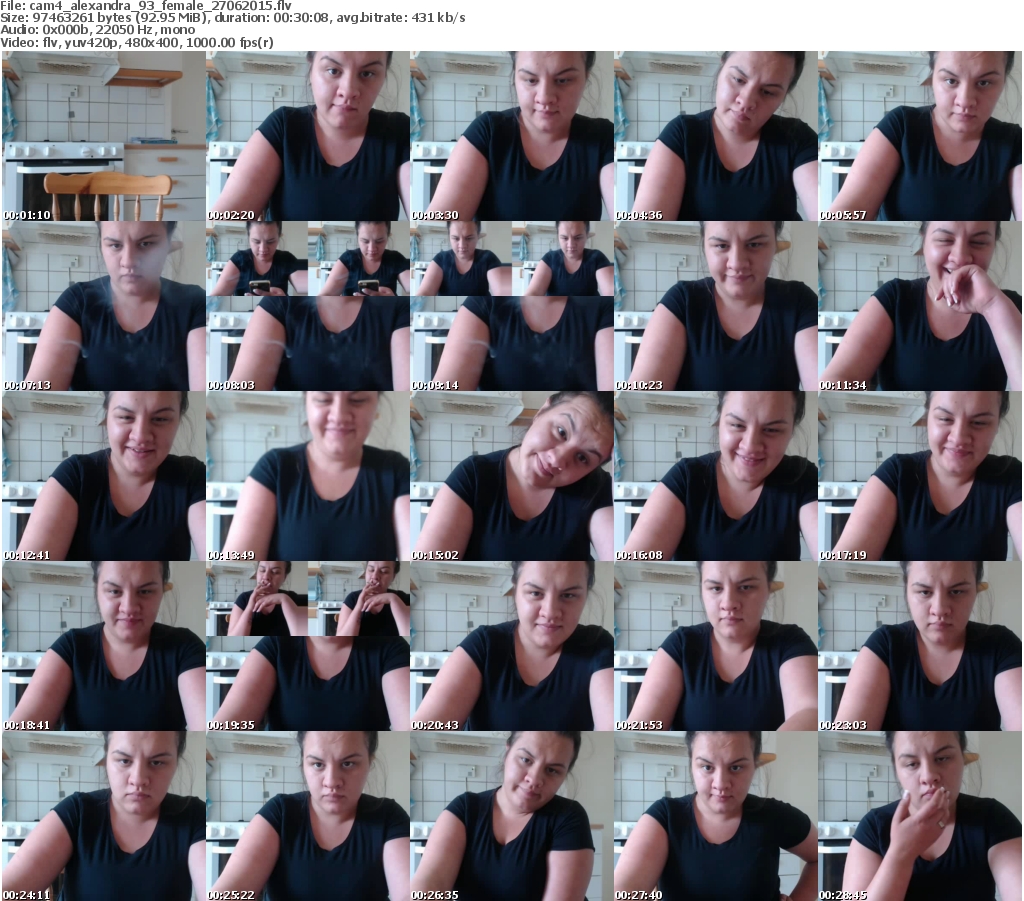The height and width of the screenshot is (901, 1024).
Task: Pick the thumbnail marked 00:10:23
Action: (716, 306)
